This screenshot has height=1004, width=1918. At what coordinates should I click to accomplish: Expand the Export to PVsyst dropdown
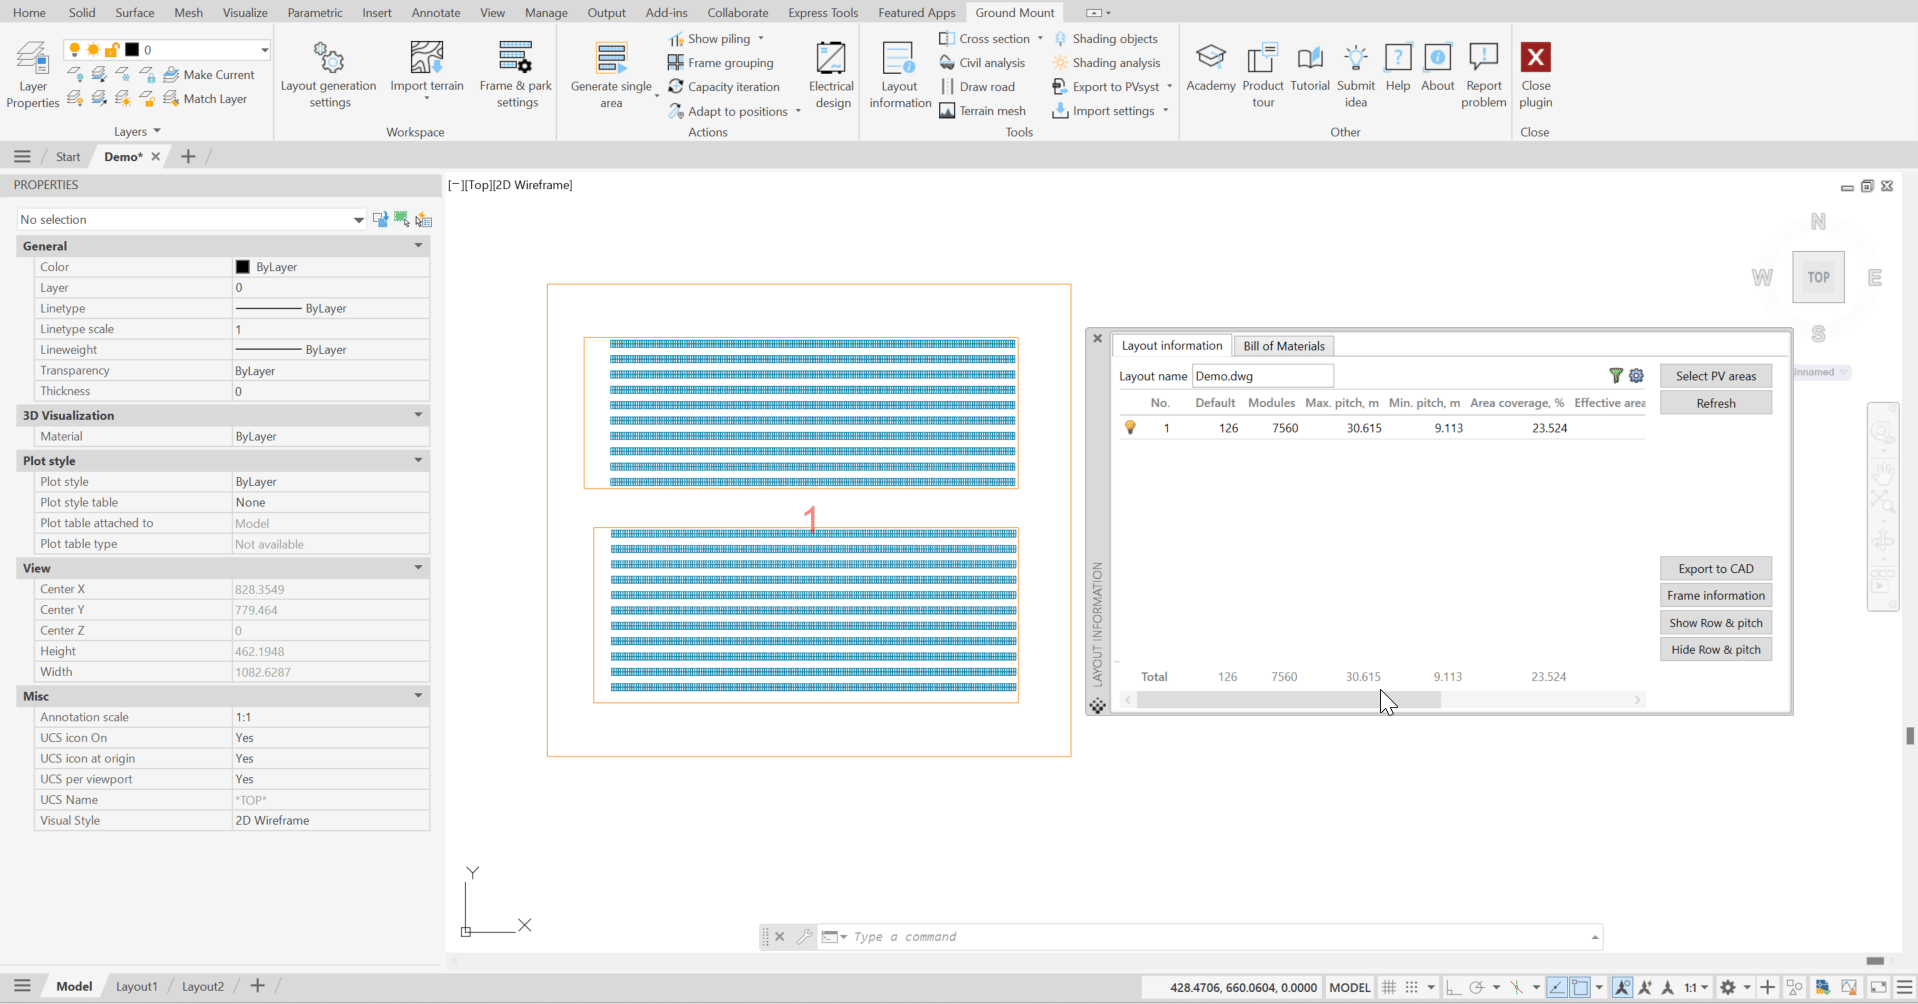1169,87
